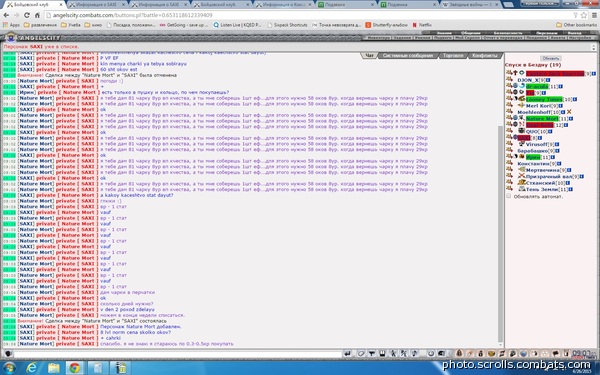Click info icon beside Тень Земли
This screenshot has height=375, width=600.
point(570,189)
